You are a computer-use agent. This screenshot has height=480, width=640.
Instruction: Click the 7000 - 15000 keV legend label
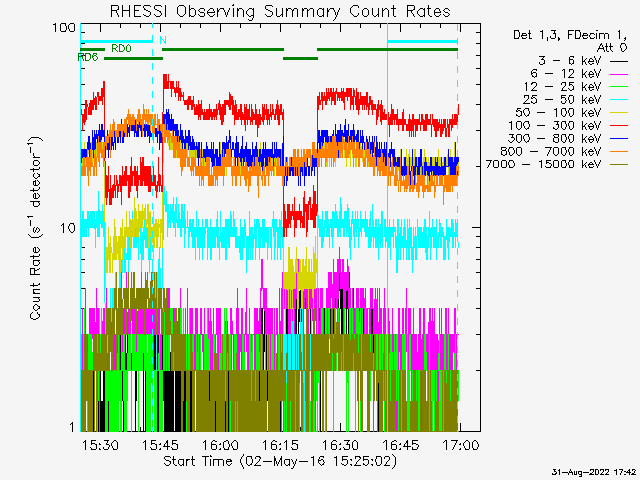(x=543, y=164)
